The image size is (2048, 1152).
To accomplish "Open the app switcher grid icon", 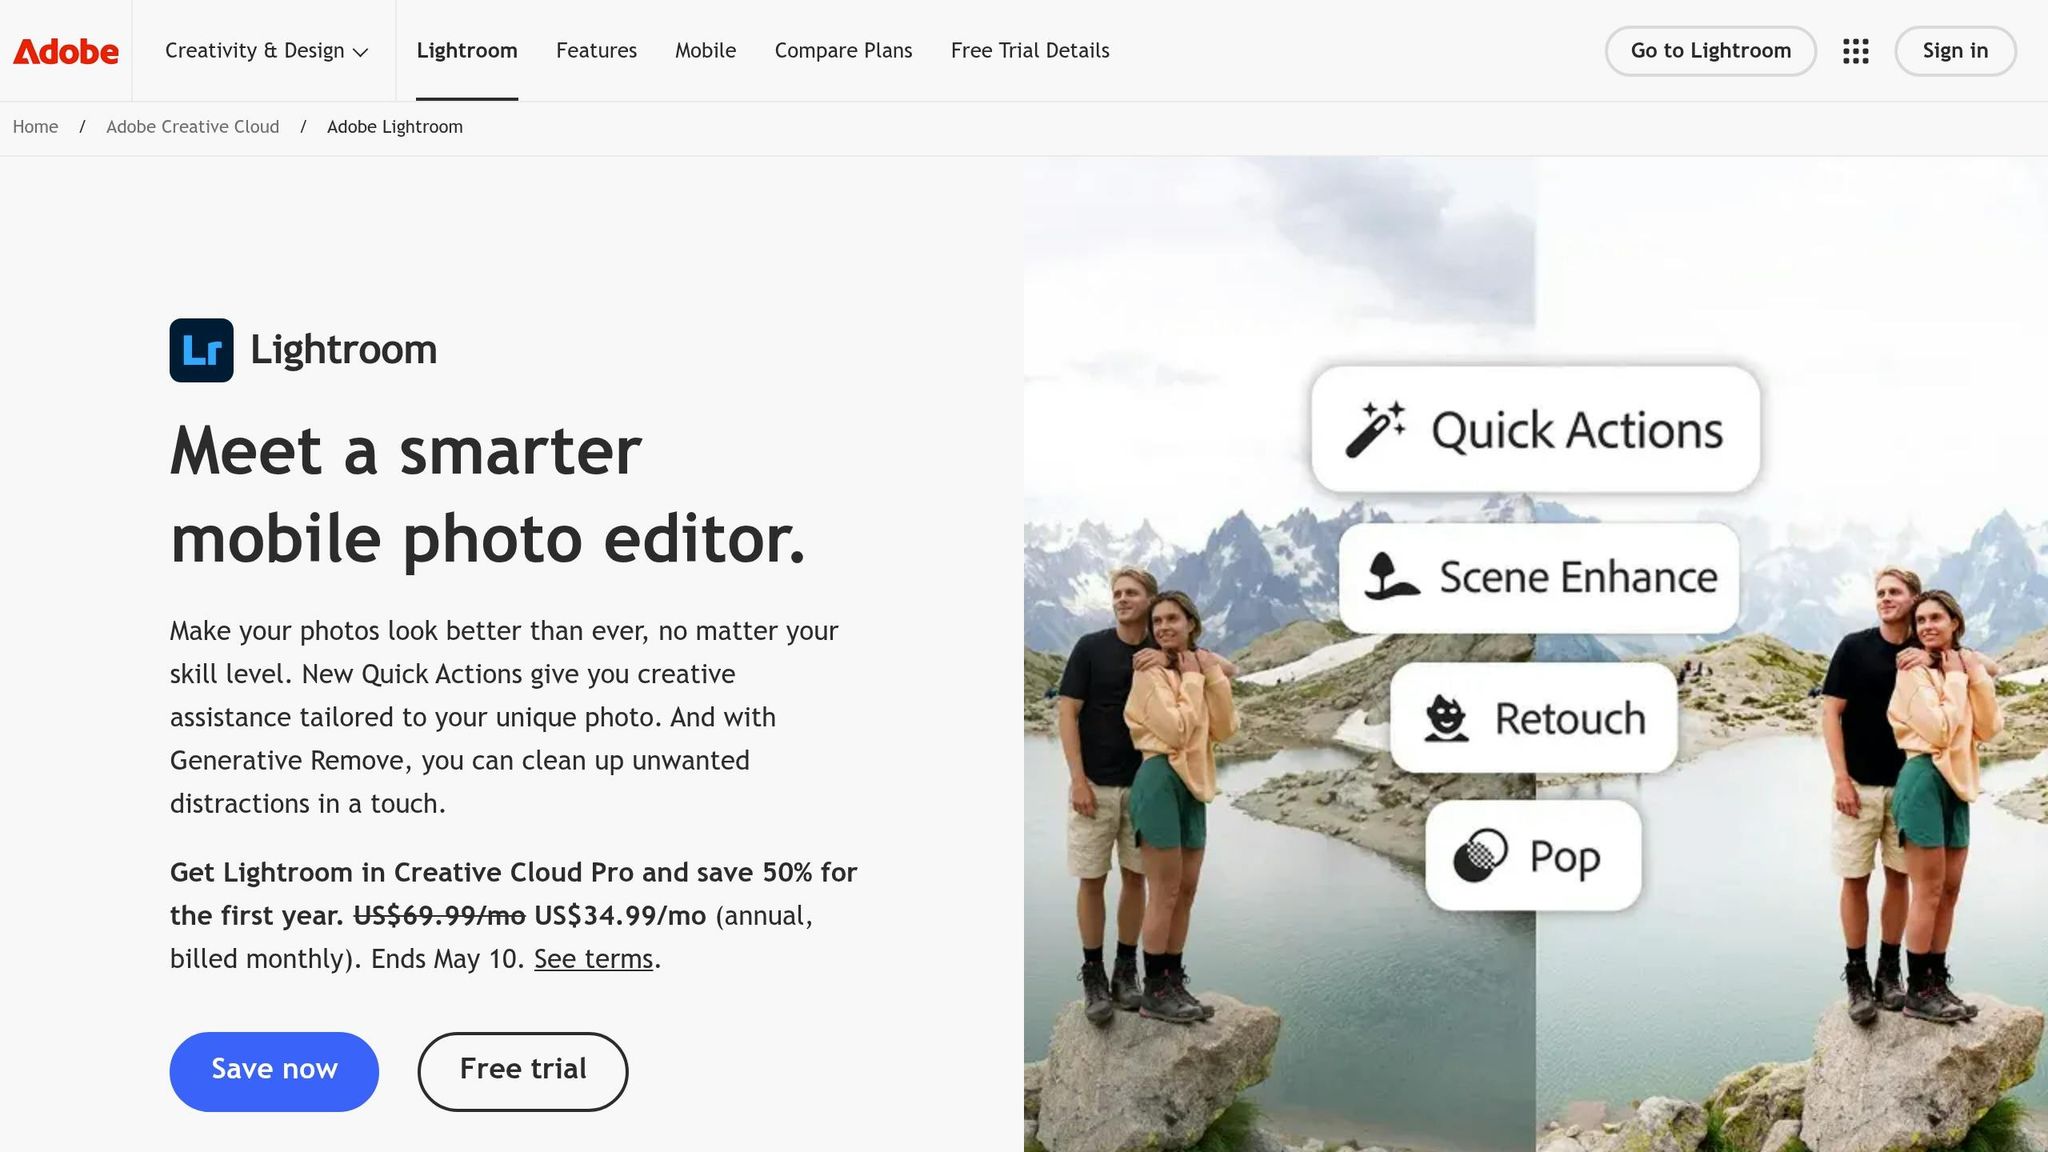I will tap(1856, 51).
